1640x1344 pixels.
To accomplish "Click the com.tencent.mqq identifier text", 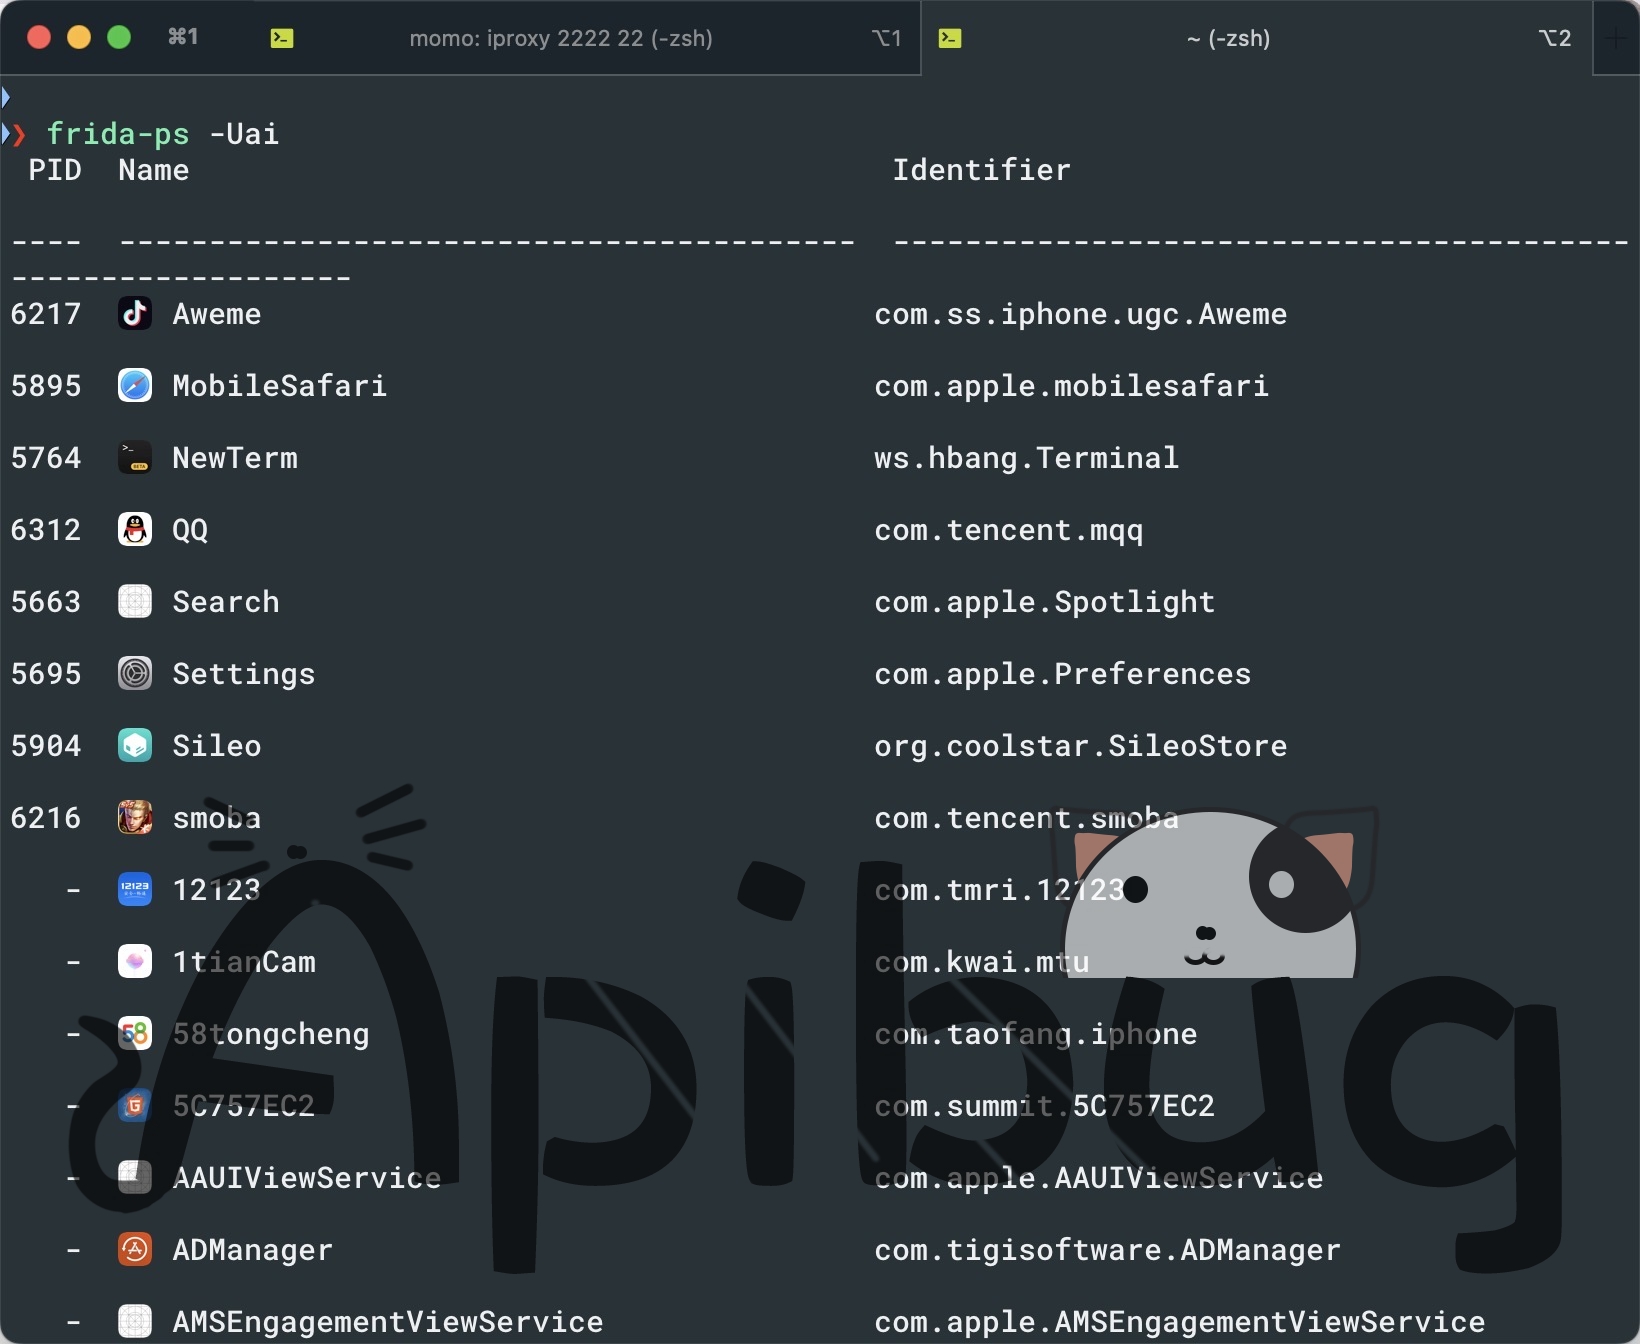I will 1008,530.
